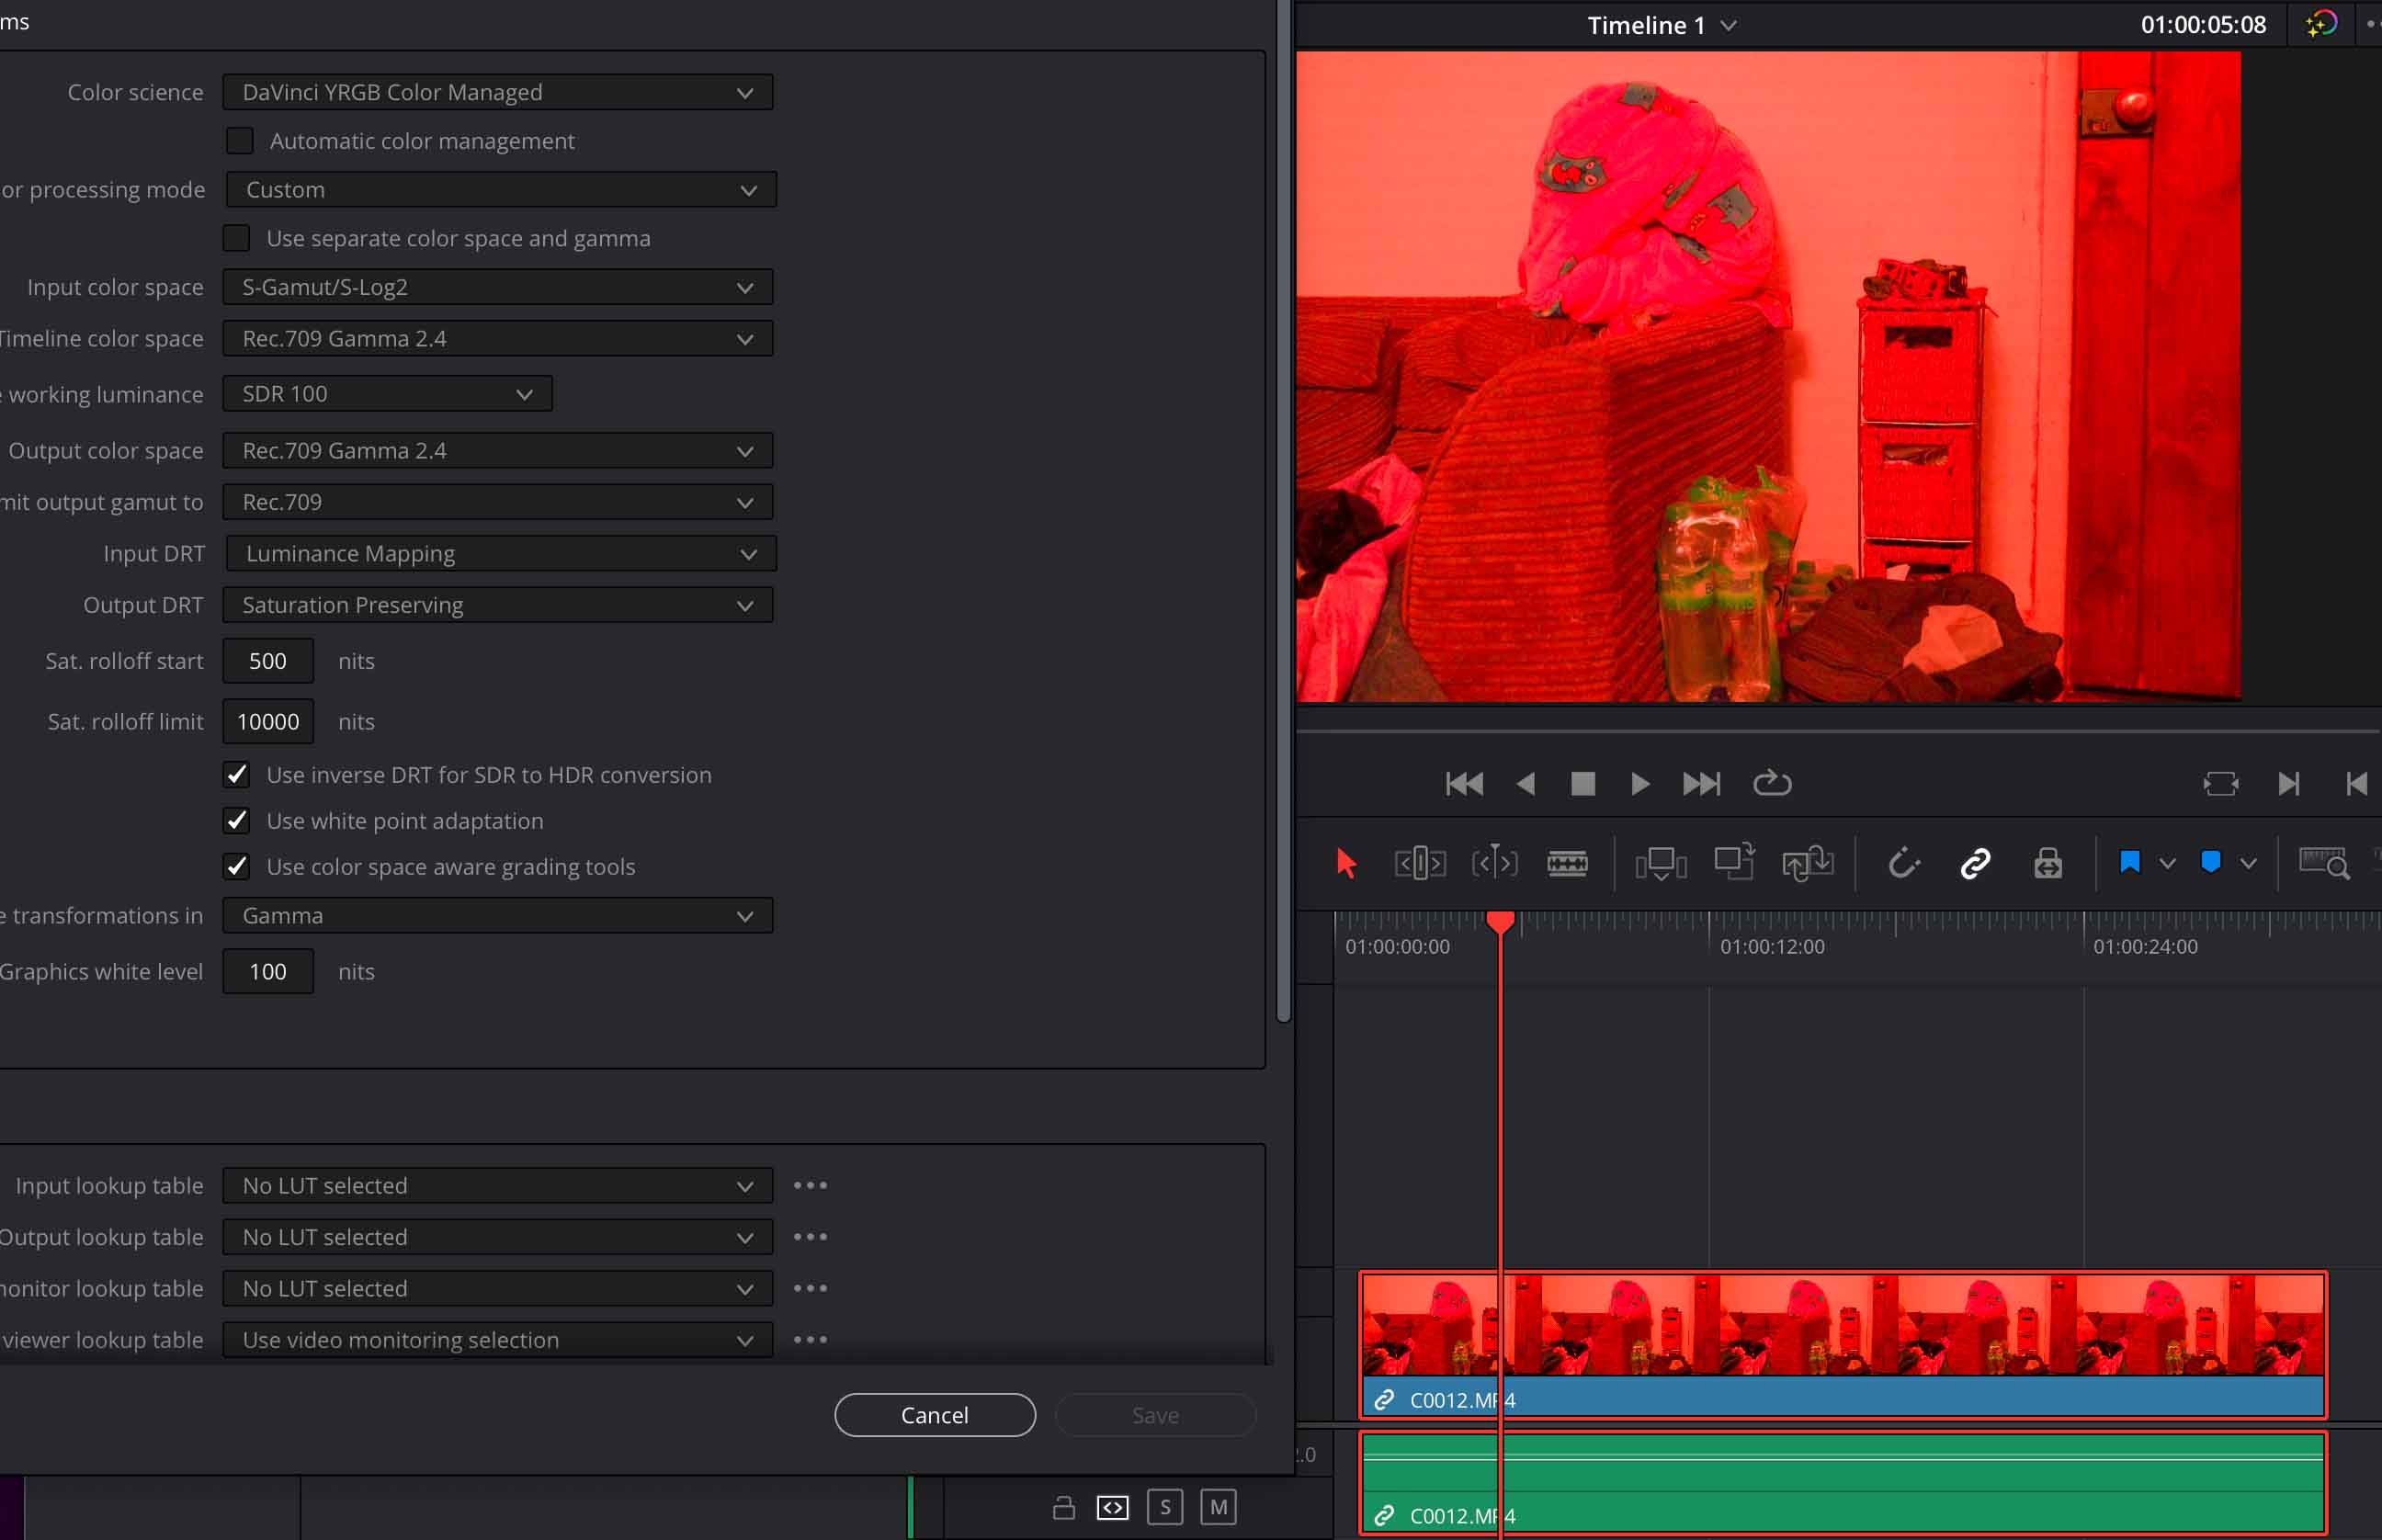Play the timeline forward
Viewport: 2382px width, 1540px height.
1640,784
